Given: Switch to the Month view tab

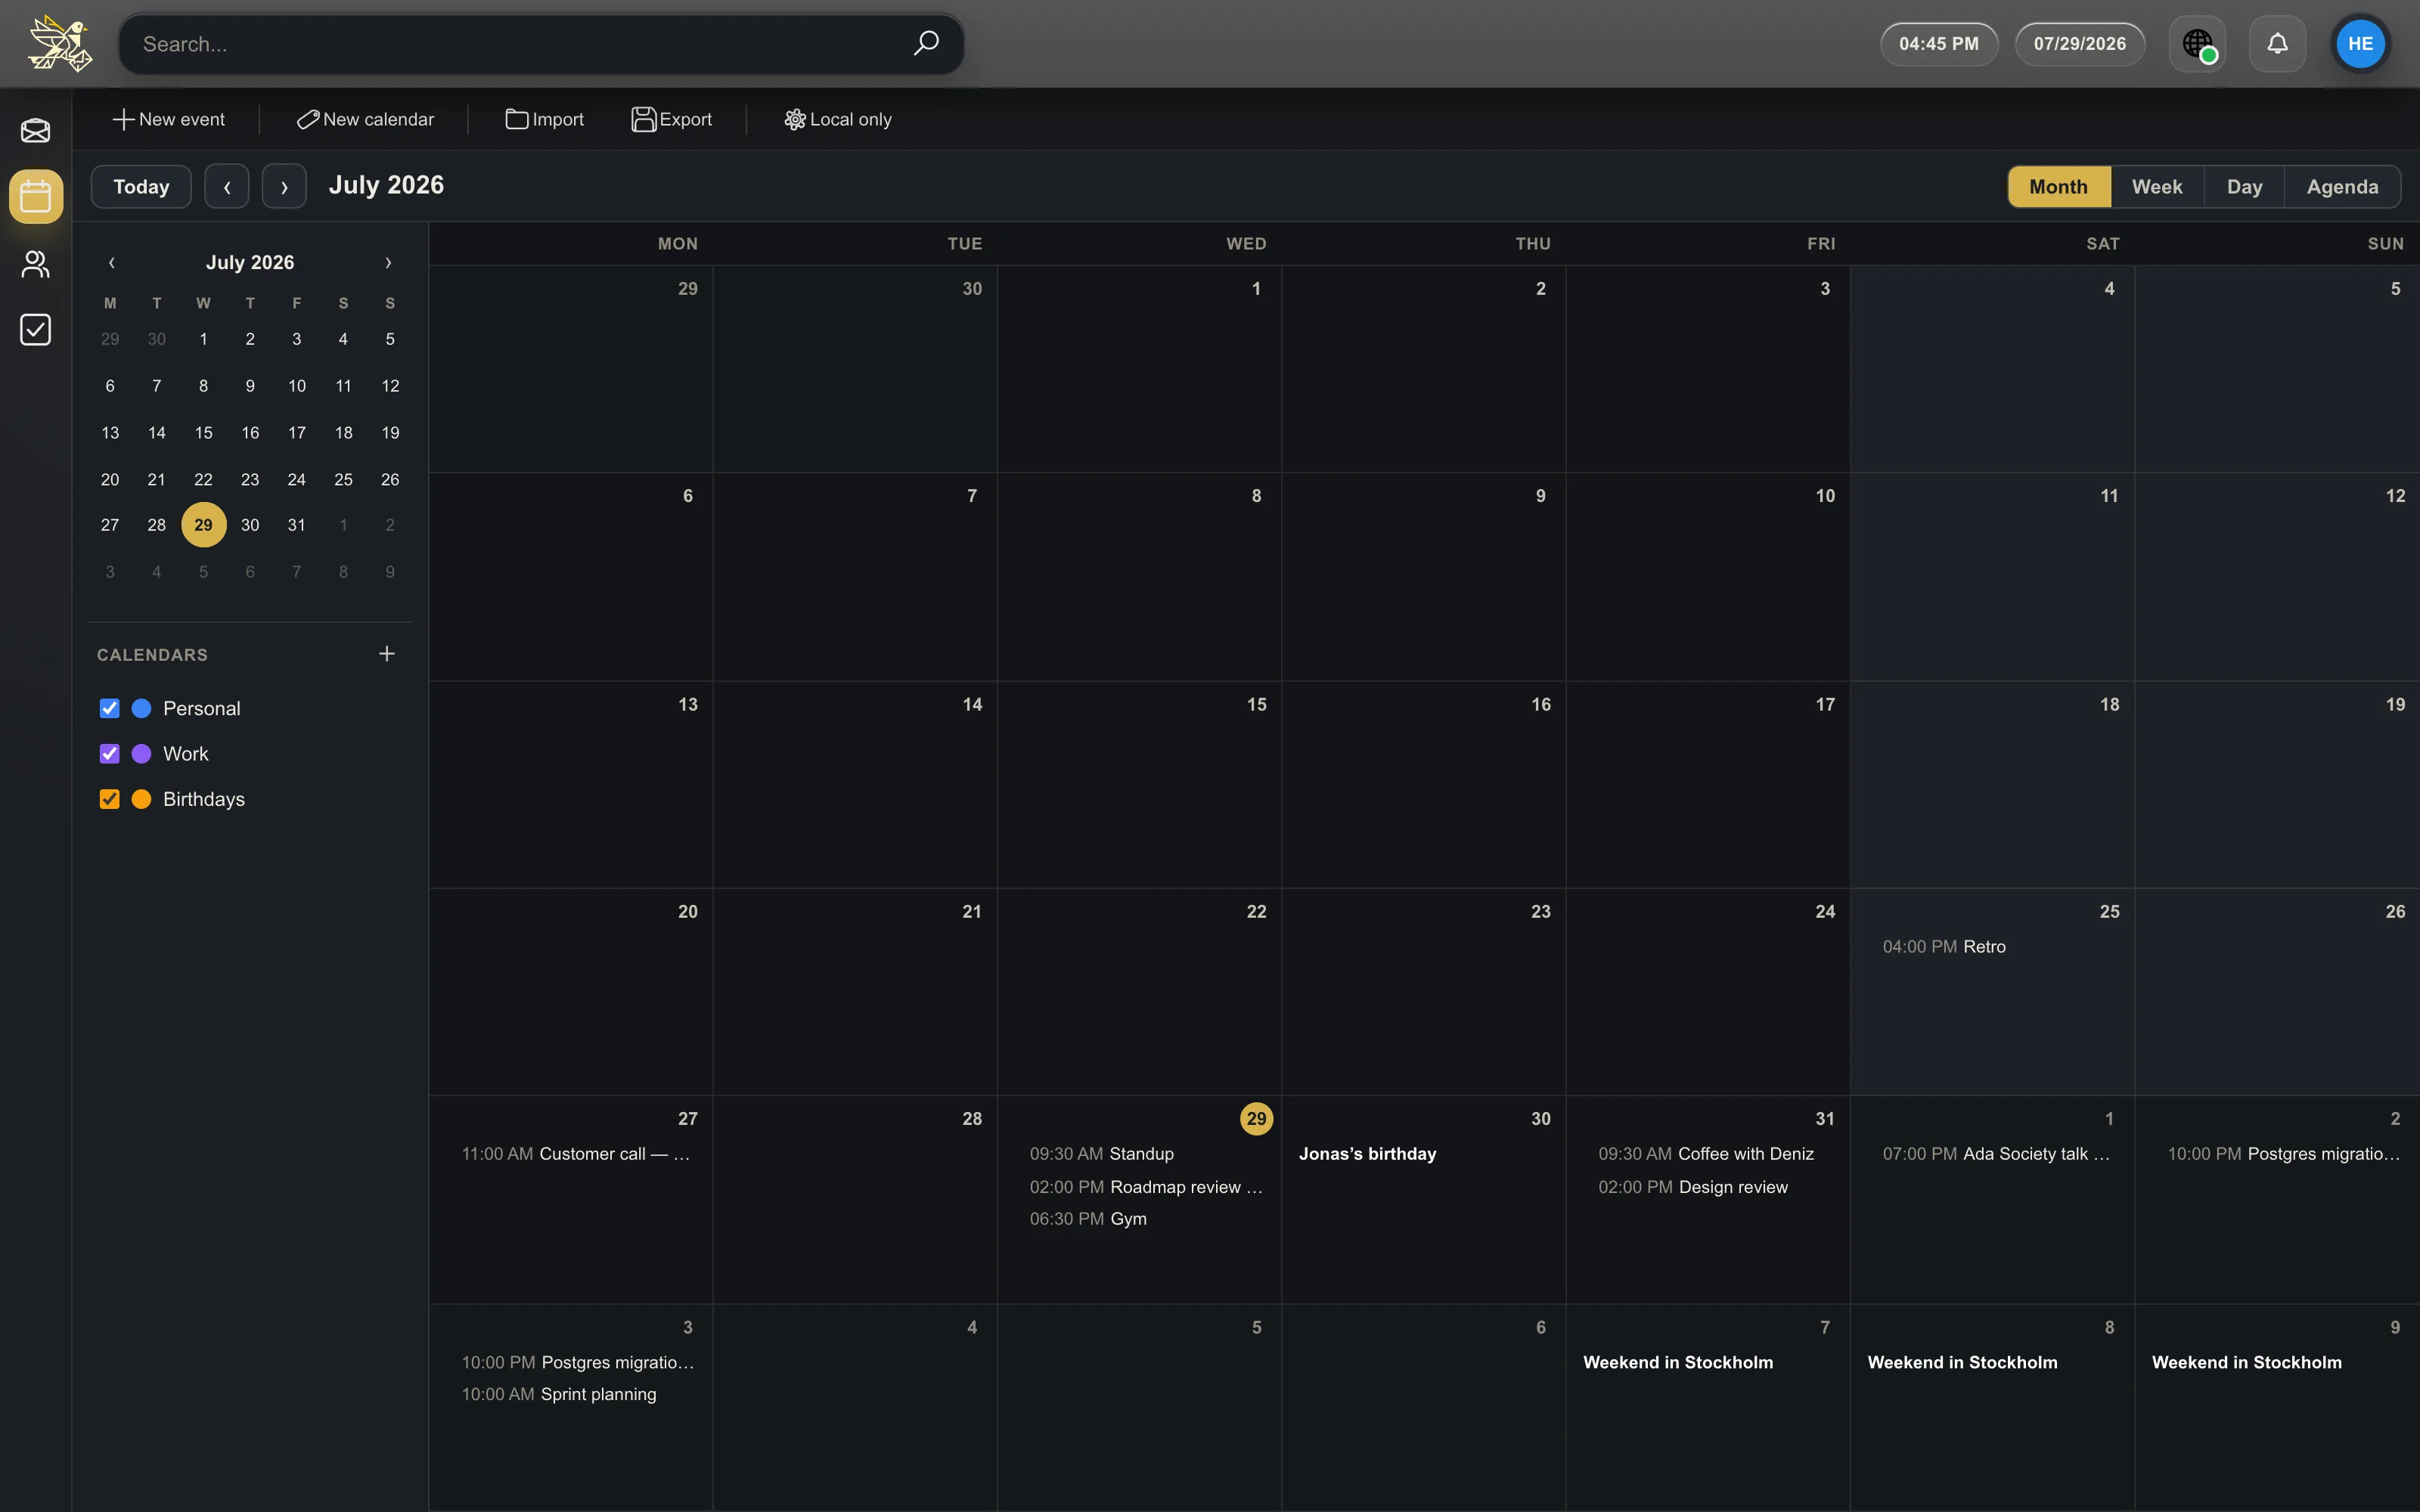Looking at the screenshot, I should 2059,187.
